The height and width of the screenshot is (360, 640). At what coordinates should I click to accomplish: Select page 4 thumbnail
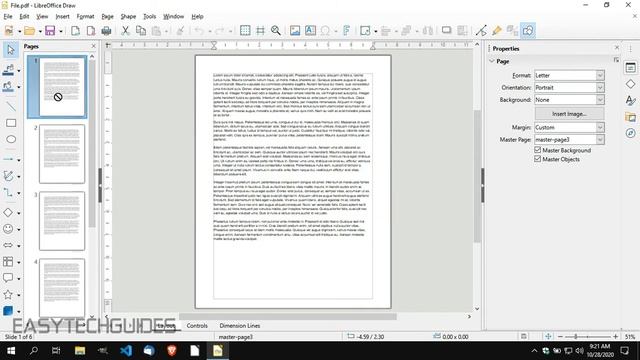62,287
